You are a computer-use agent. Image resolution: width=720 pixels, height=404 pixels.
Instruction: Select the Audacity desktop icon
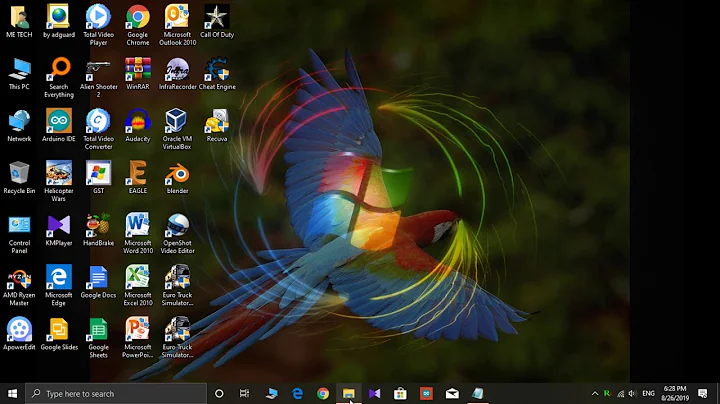(x=138, y=126)
